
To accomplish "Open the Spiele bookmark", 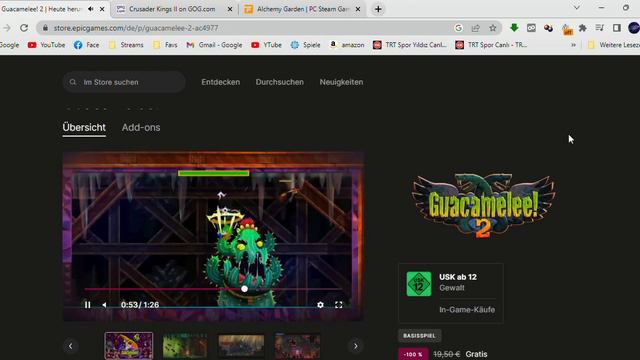I will coord(305,45).
